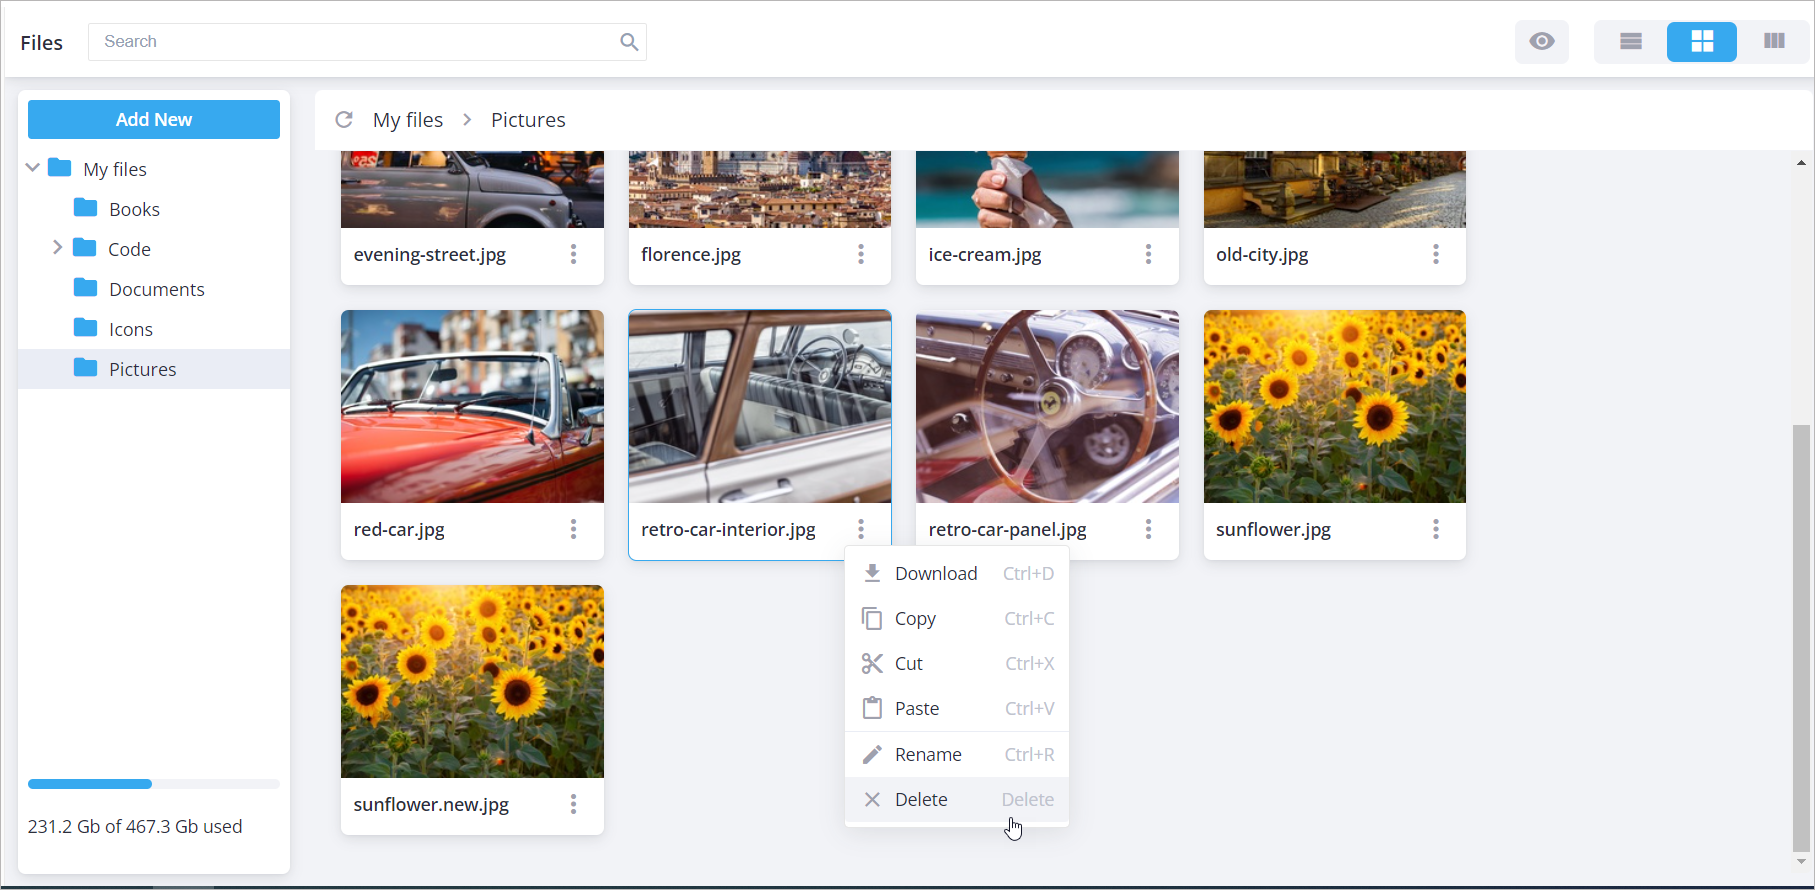Switch to list view mode

(x=1630, y=42)
